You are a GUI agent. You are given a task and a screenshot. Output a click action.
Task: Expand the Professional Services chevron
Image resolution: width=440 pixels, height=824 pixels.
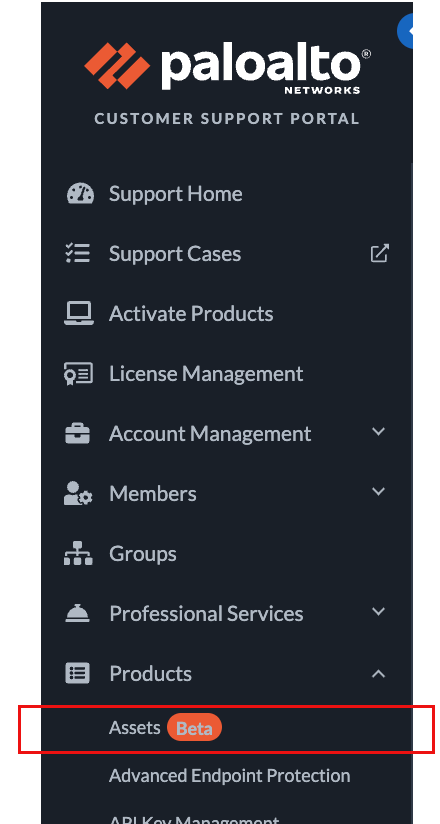pyautogui.click(x=378, y=612)
